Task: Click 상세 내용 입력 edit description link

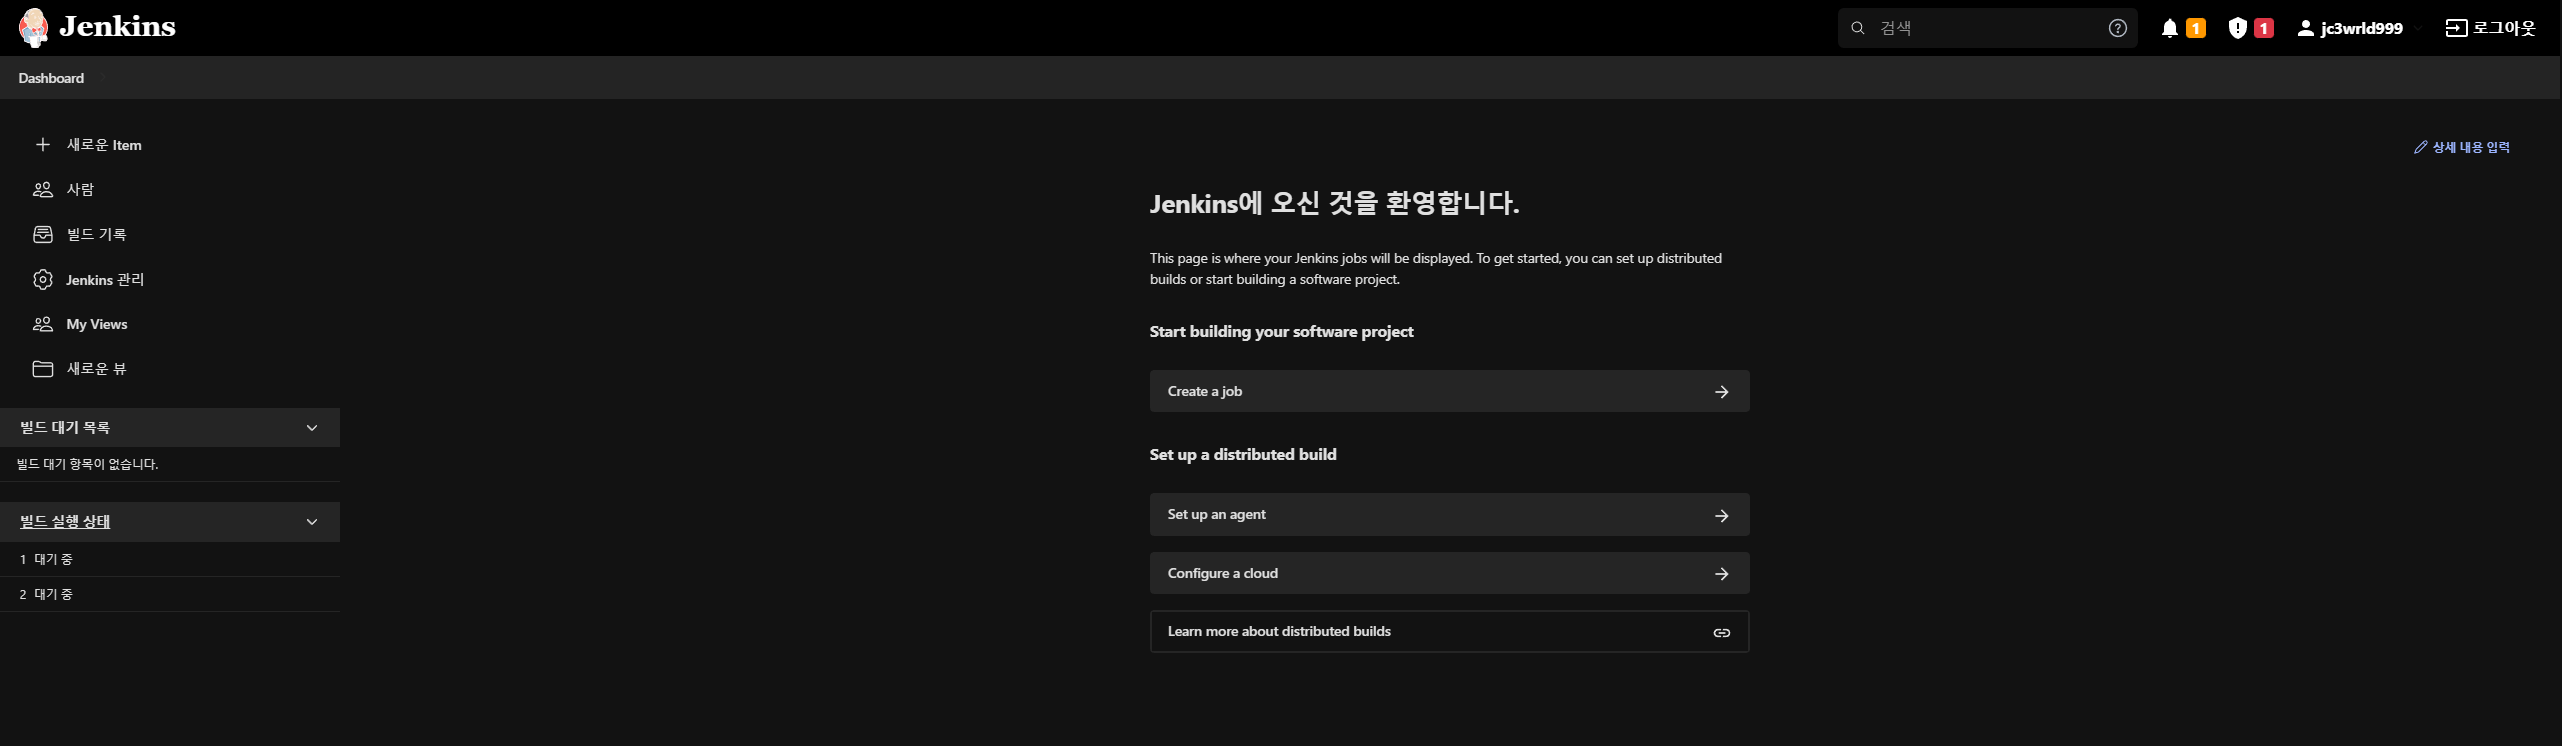Action: tap(2470, 147)
